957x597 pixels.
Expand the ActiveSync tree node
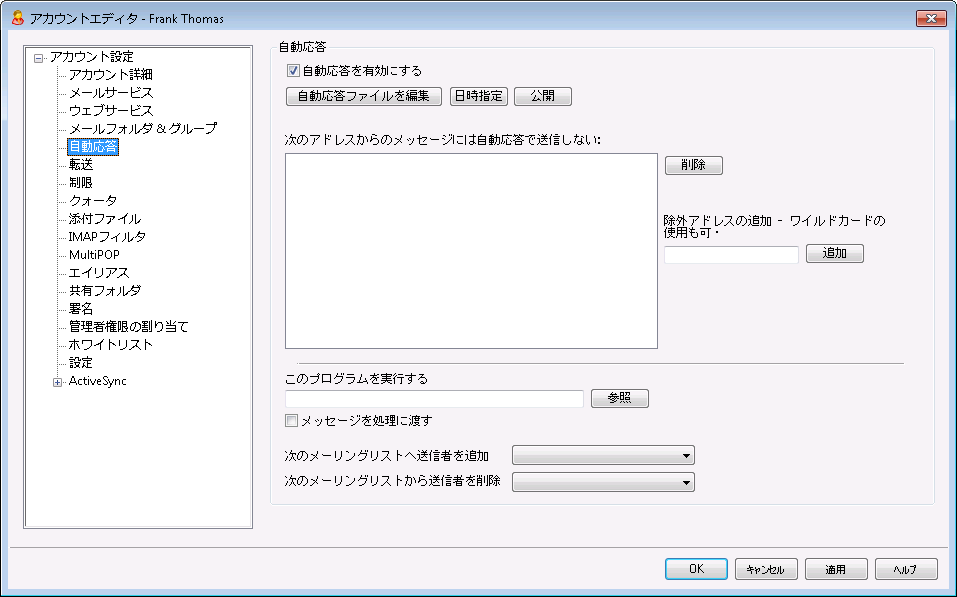coord(57,381)
